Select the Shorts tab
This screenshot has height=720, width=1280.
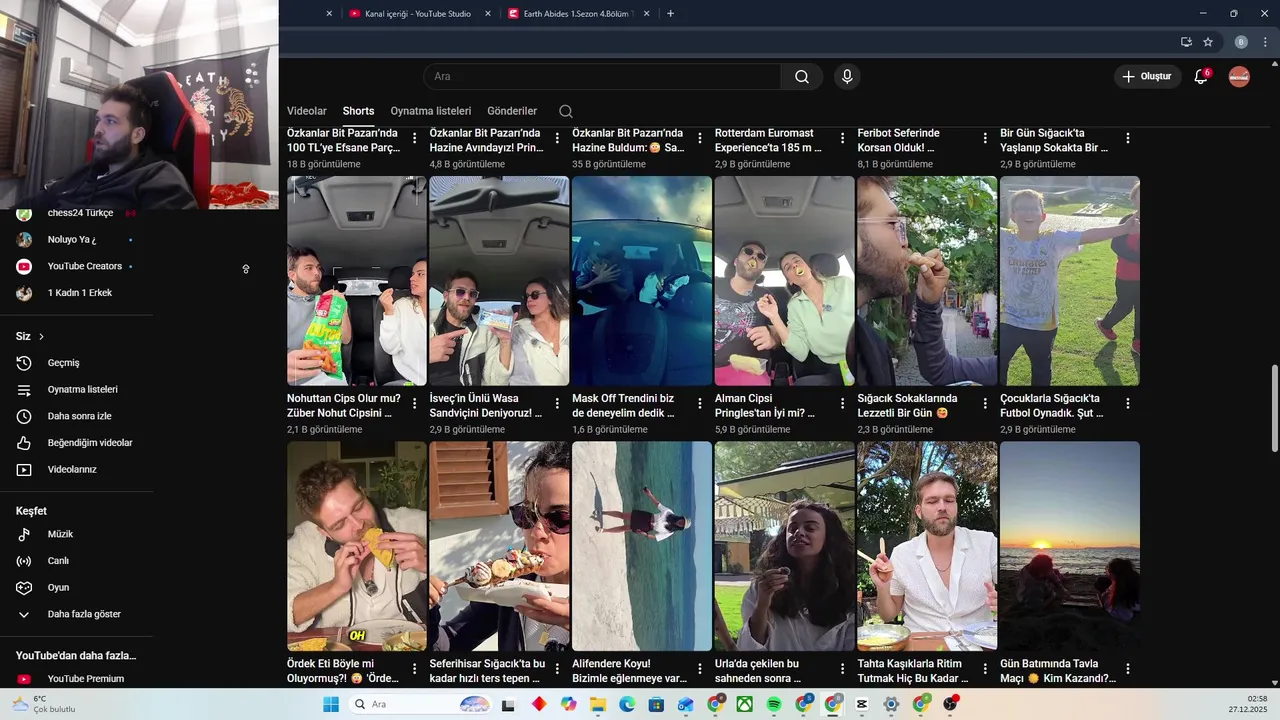tap(358, 111)
